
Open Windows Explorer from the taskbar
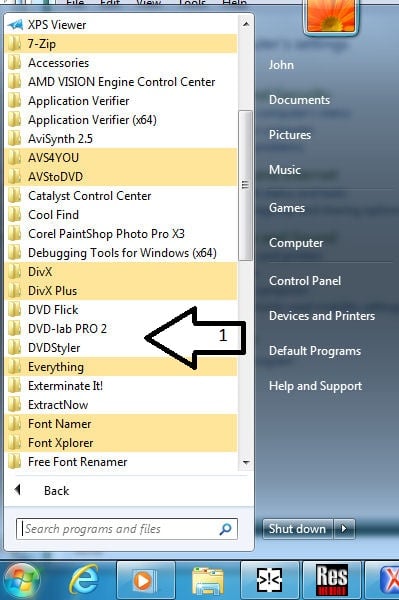tap(208, 580)
